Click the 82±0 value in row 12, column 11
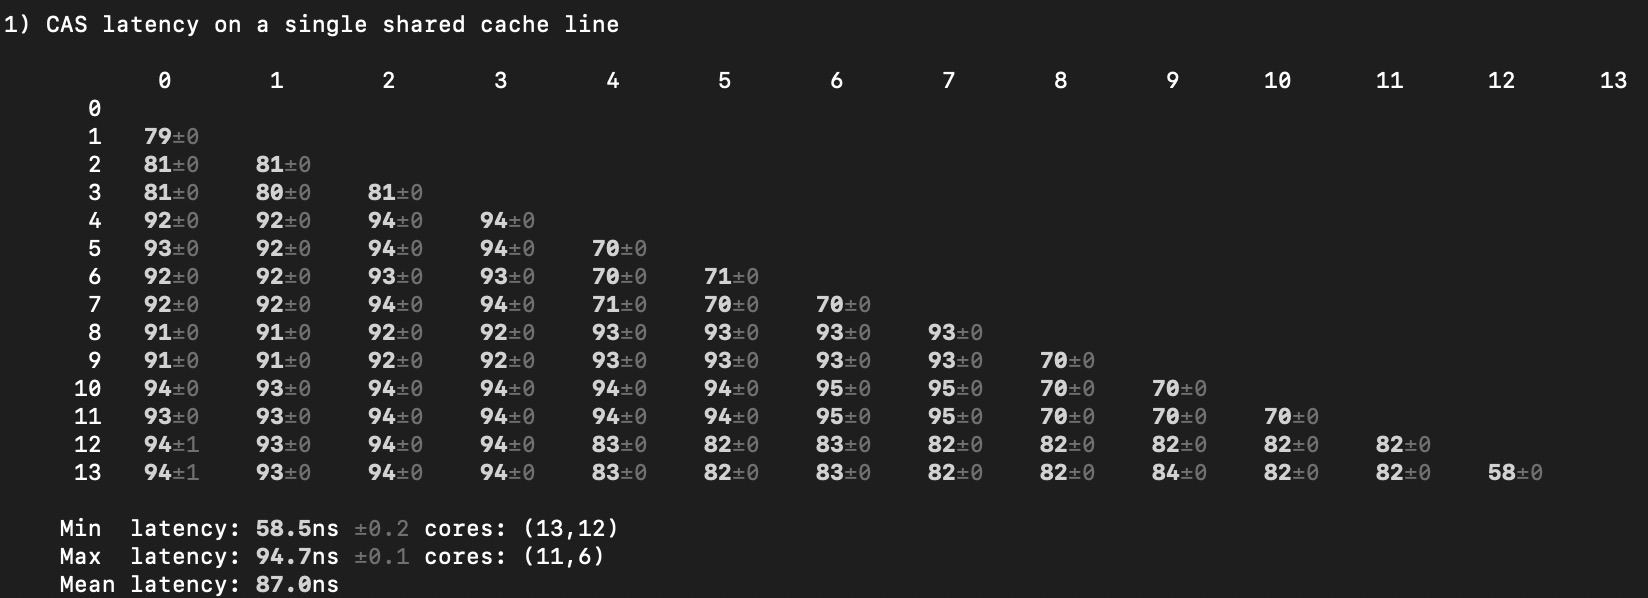Viewport: 1648px width, 598px height. 1402,445
